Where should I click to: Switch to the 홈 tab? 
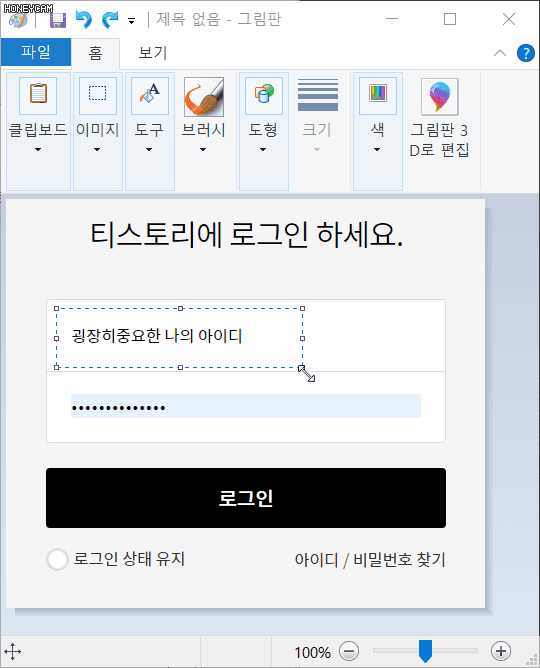tap(95, 53)
